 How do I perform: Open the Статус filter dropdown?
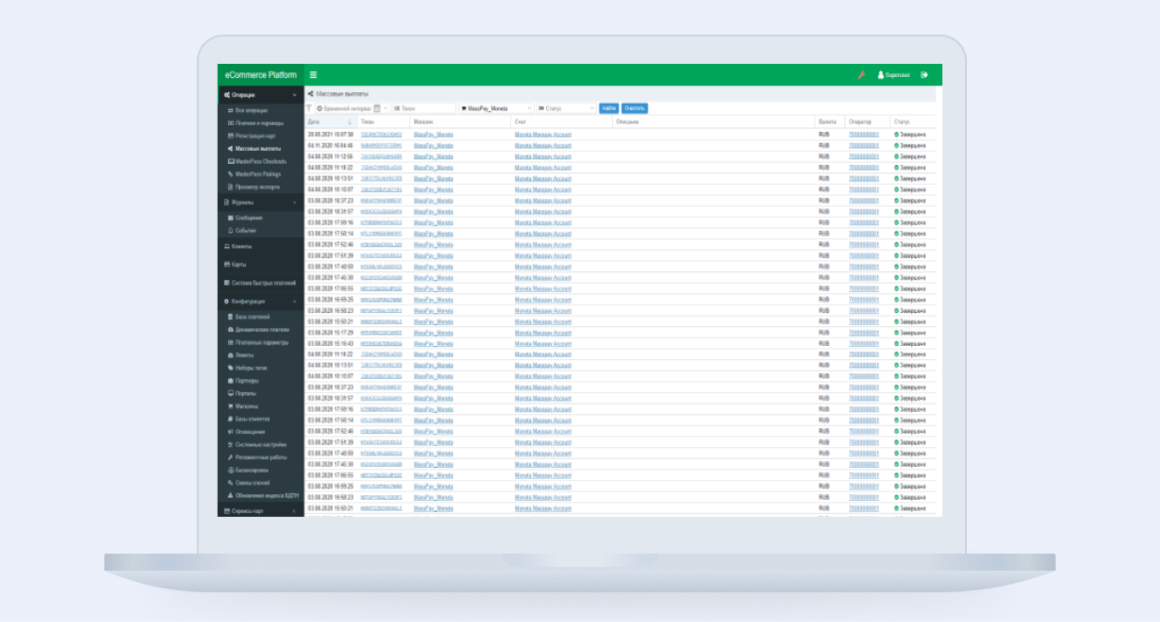click(x=566, y=108)
